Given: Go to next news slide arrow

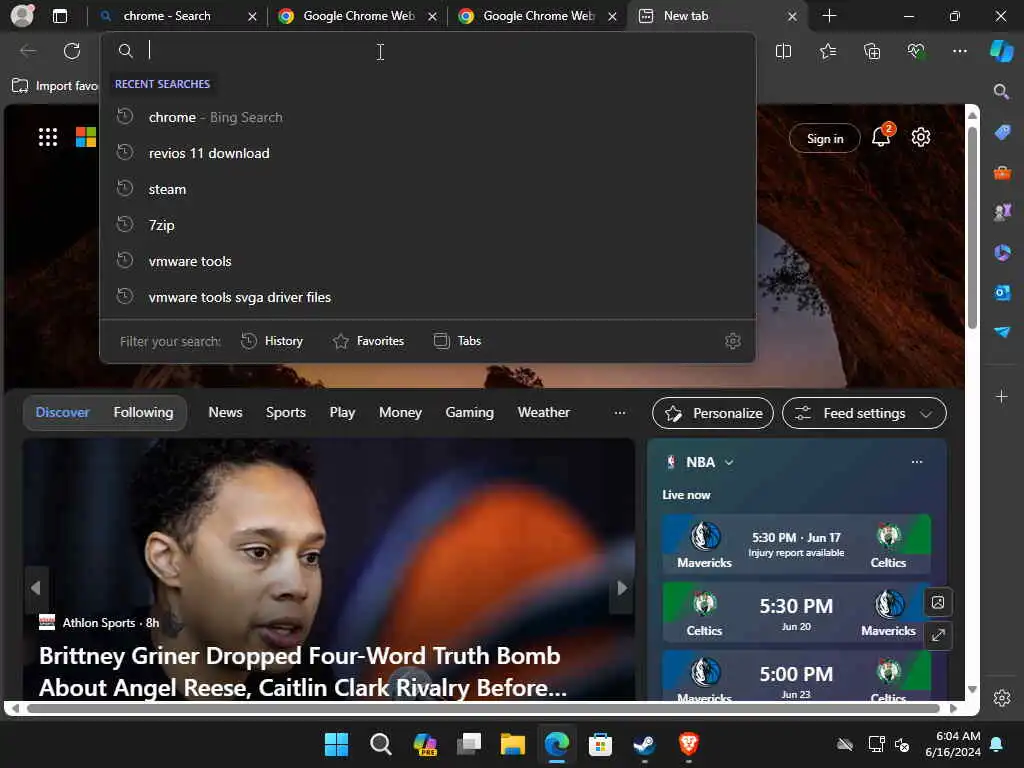Looking at the screenshot, I should (621, 588).
